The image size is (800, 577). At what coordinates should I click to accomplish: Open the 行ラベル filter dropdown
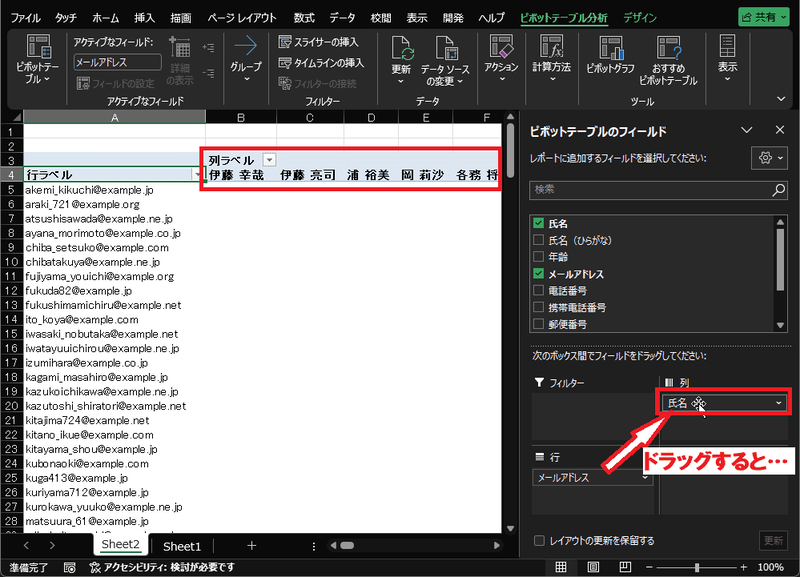point(198,174)
